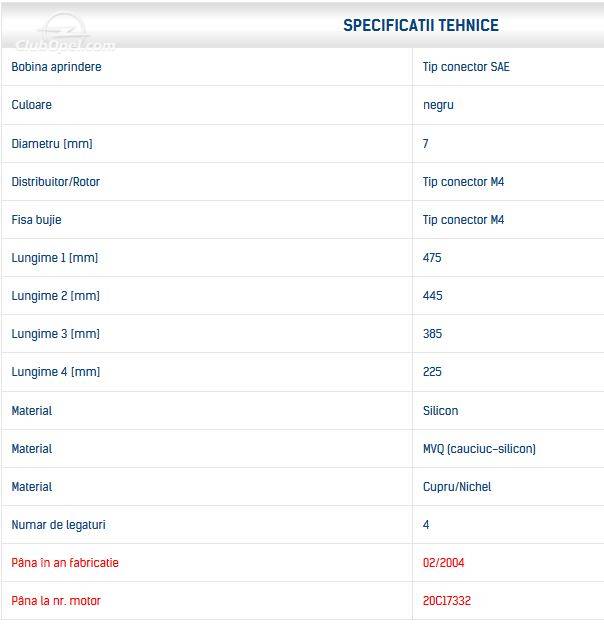Select the Diametru [mm] label
Viewport: 604px width, 640px height.
click(x=52, y=144)
